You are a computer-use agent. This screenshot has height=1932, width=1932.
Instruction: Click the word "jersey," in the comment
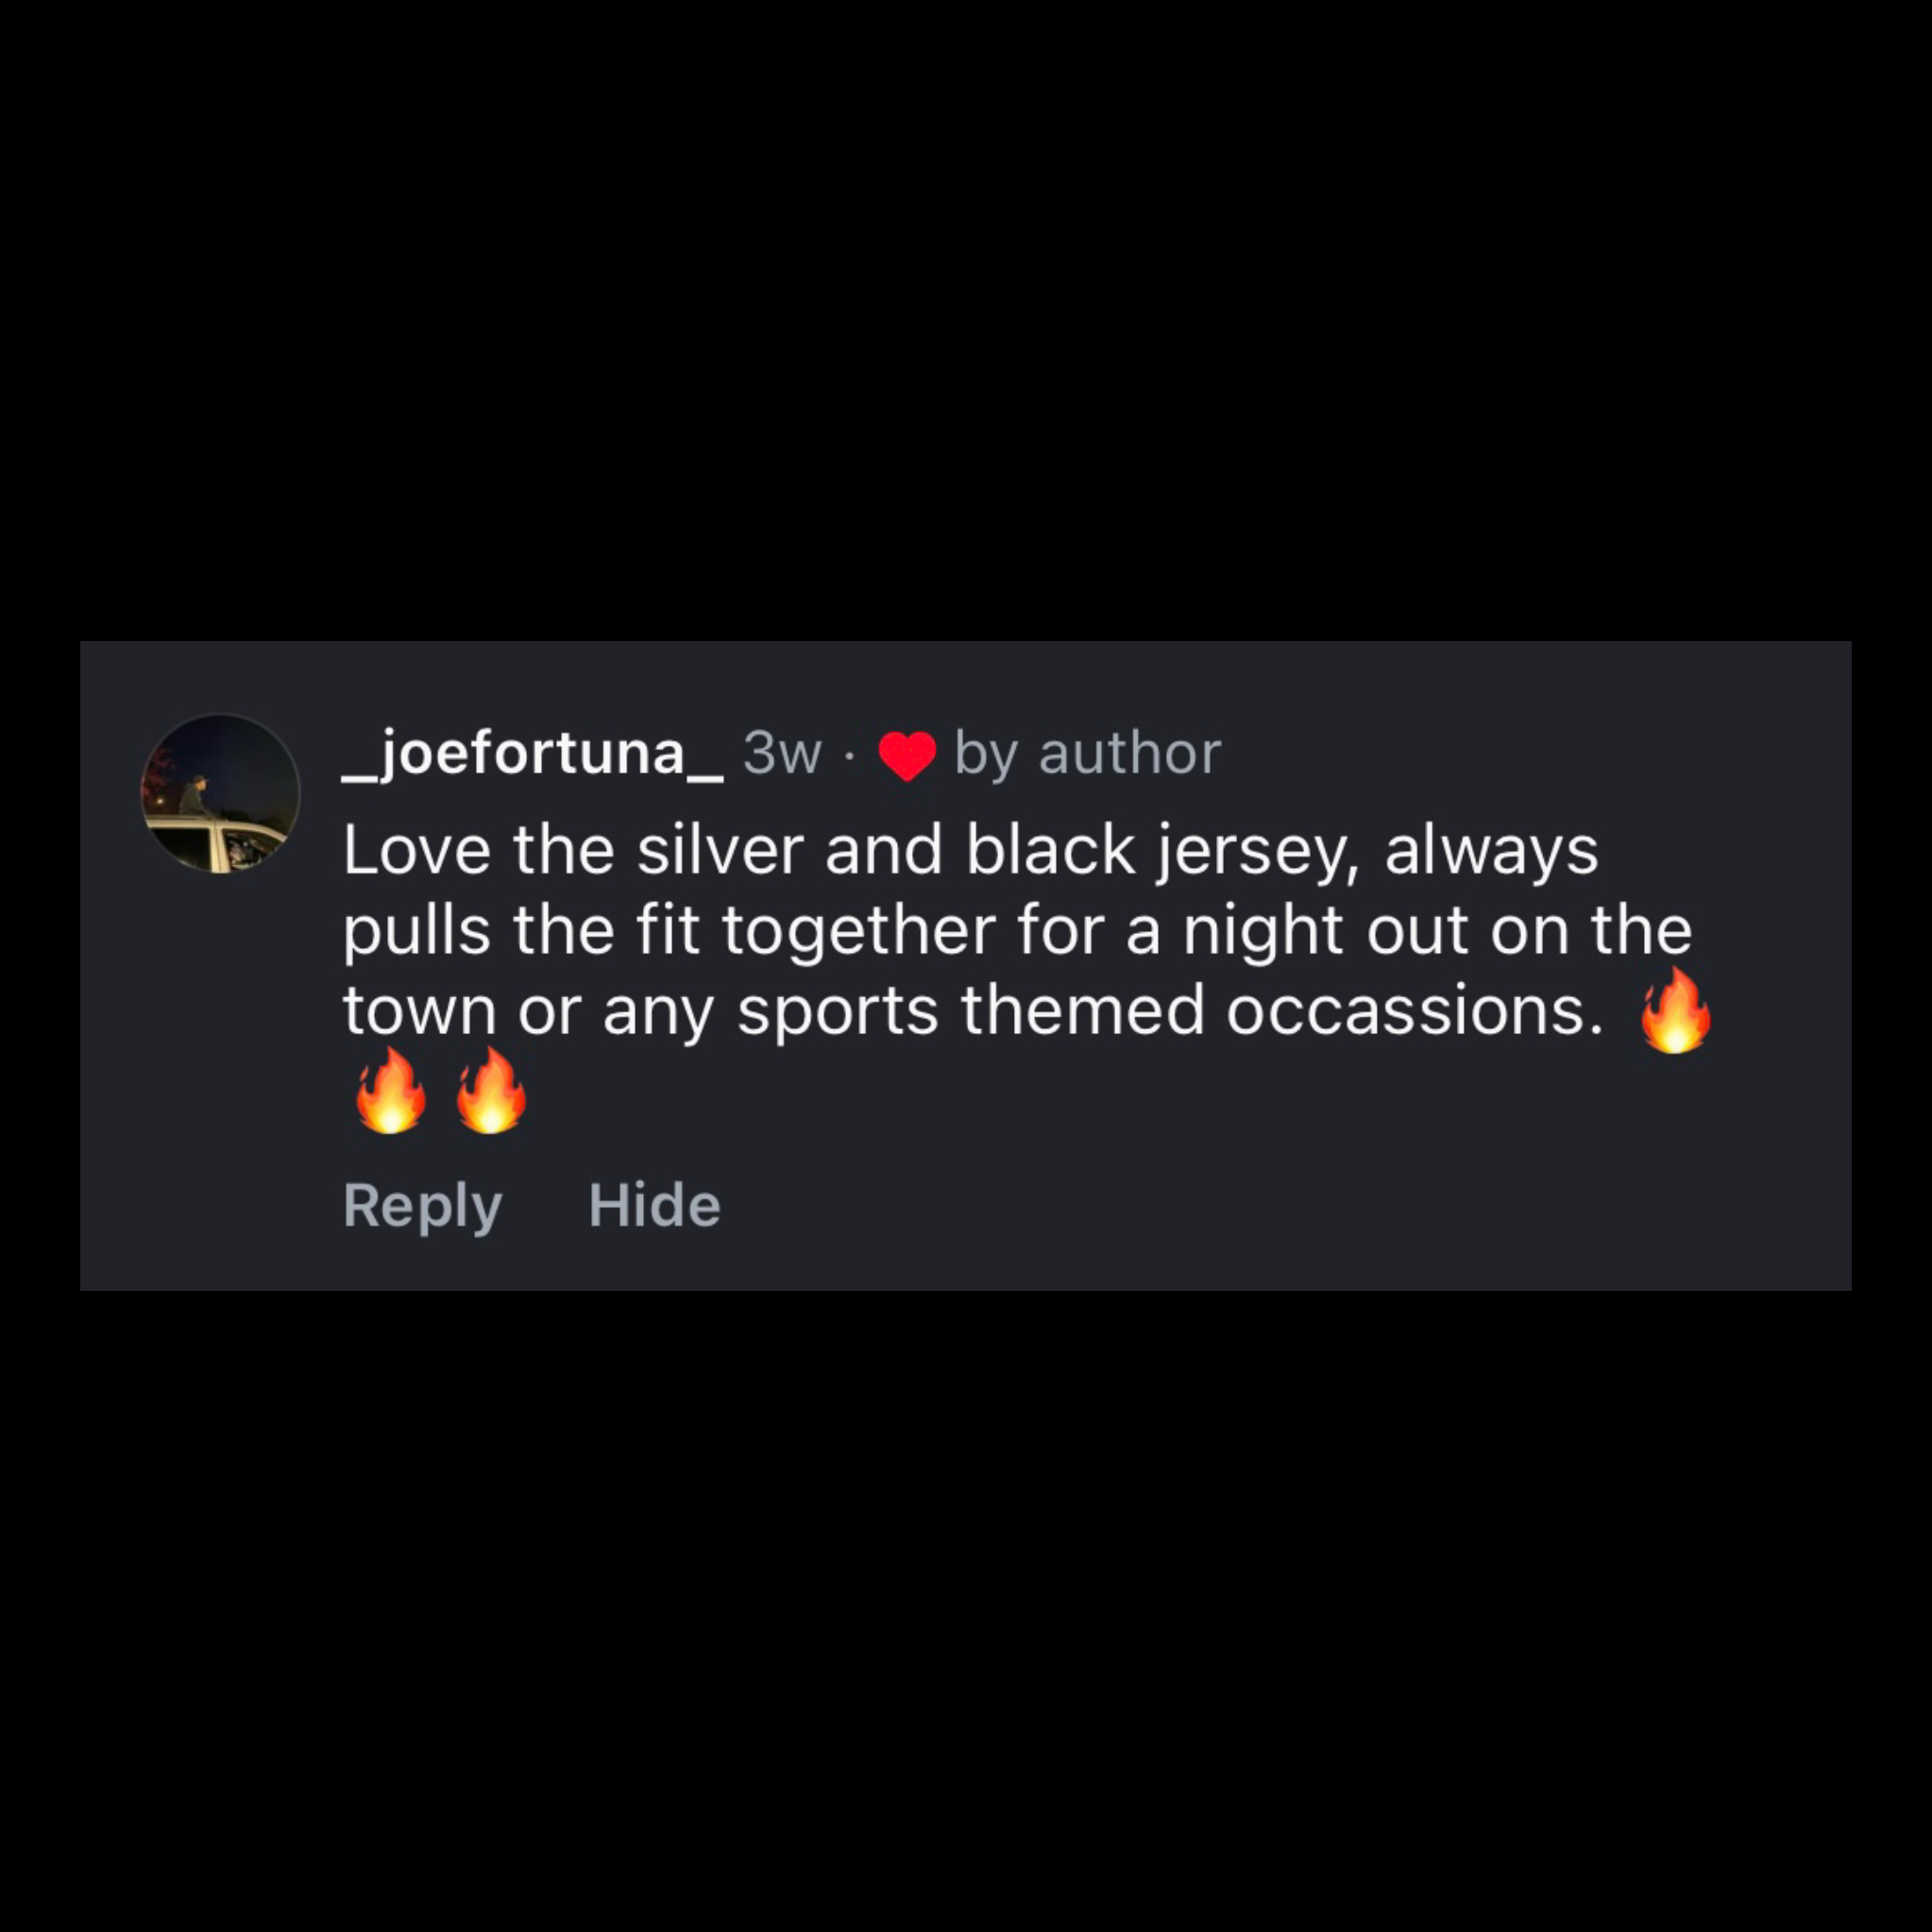coord(1258,852)
